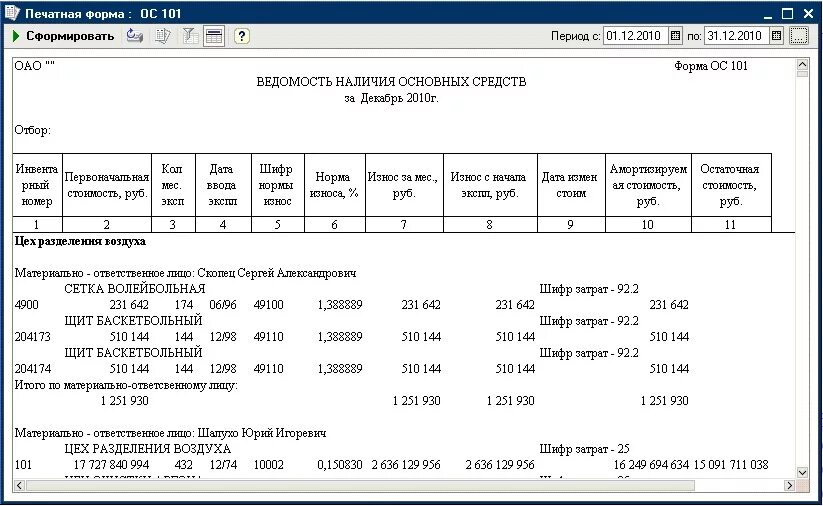This screenshot has height=506, width=823.
Task: Click the Норма износа, % column header
Action: [x=334, y=185]
